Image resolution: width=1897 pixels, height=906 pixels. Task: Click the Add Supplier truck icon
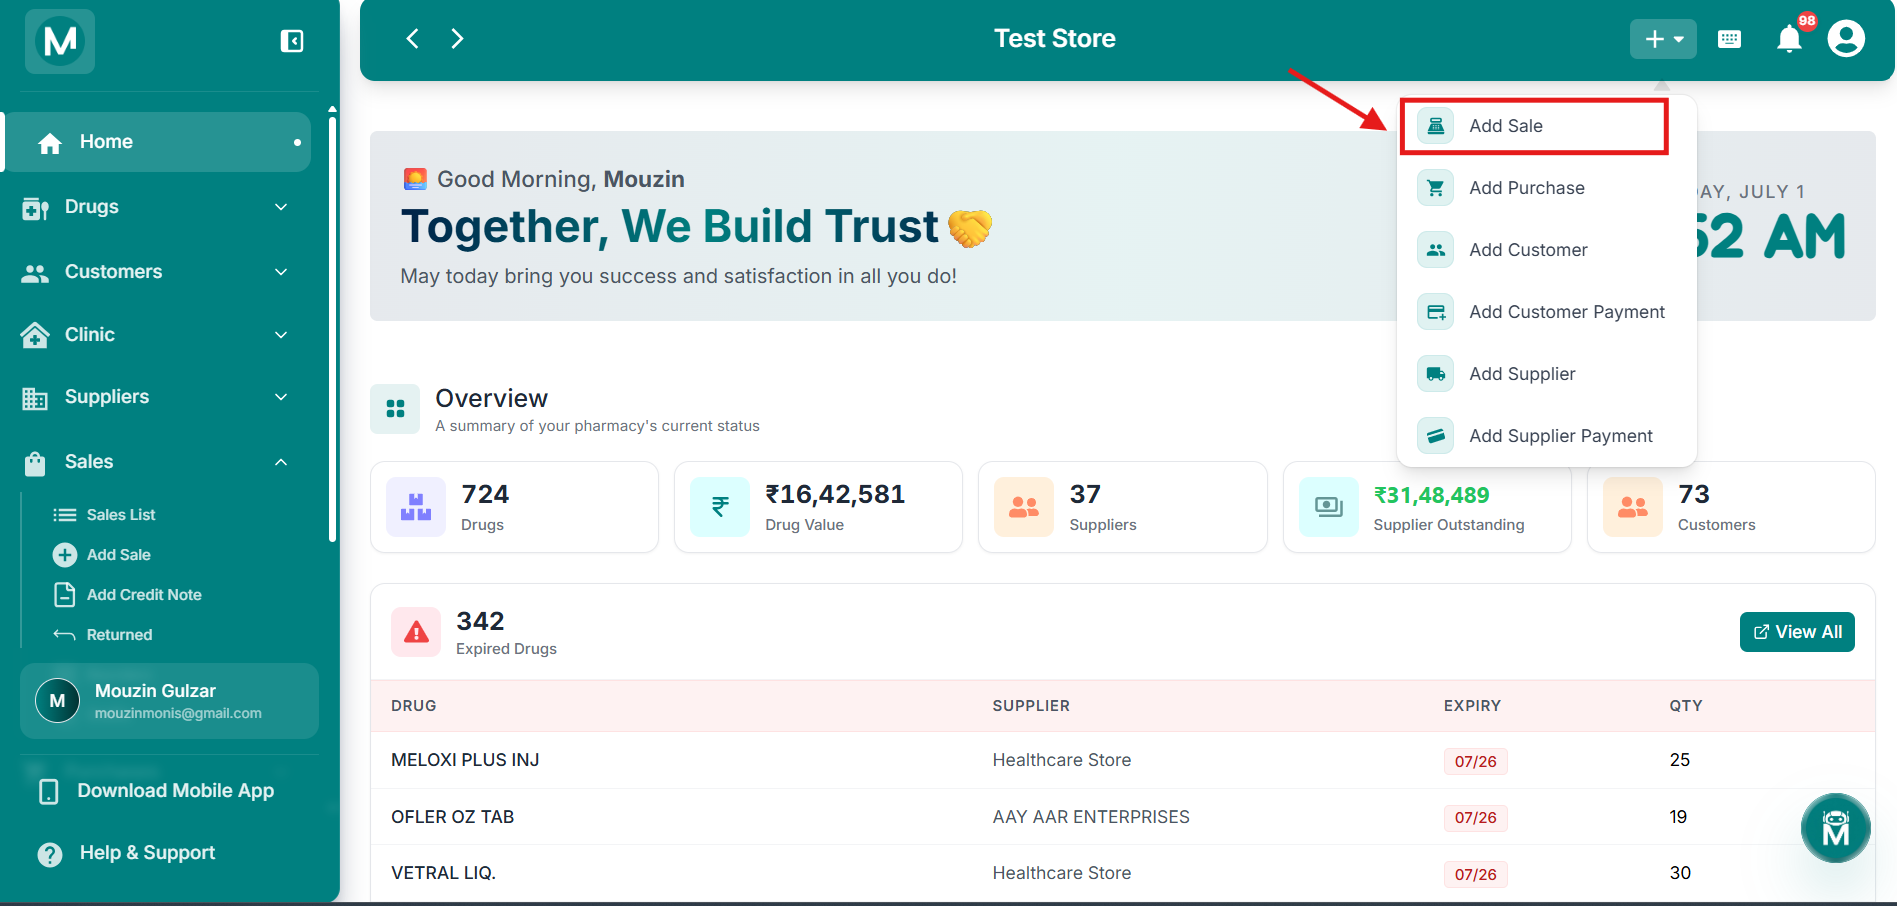pos(1435,374)
